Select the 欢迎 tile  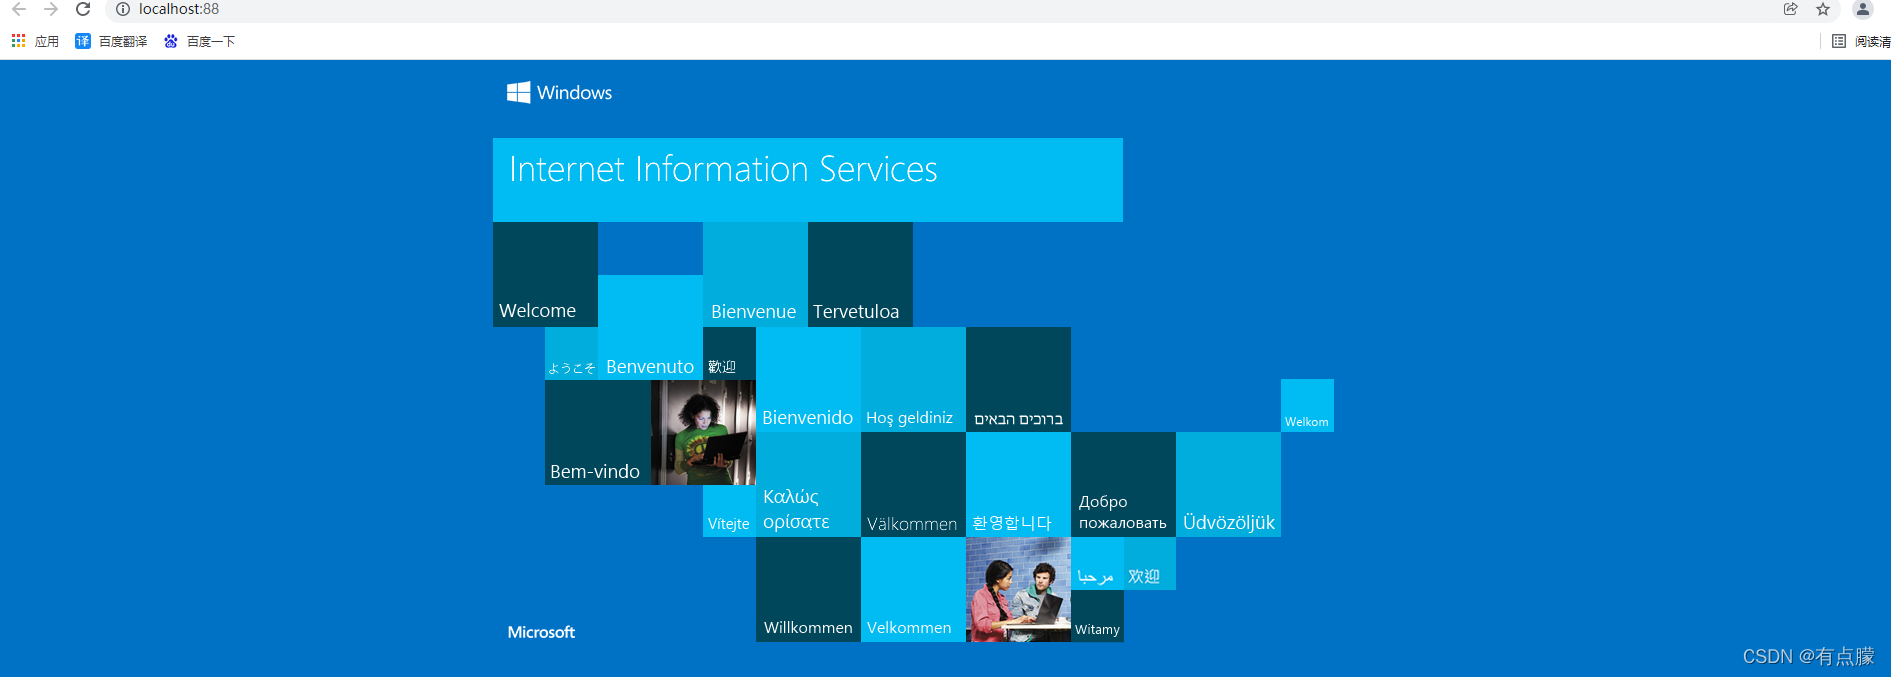(1150, 564)
